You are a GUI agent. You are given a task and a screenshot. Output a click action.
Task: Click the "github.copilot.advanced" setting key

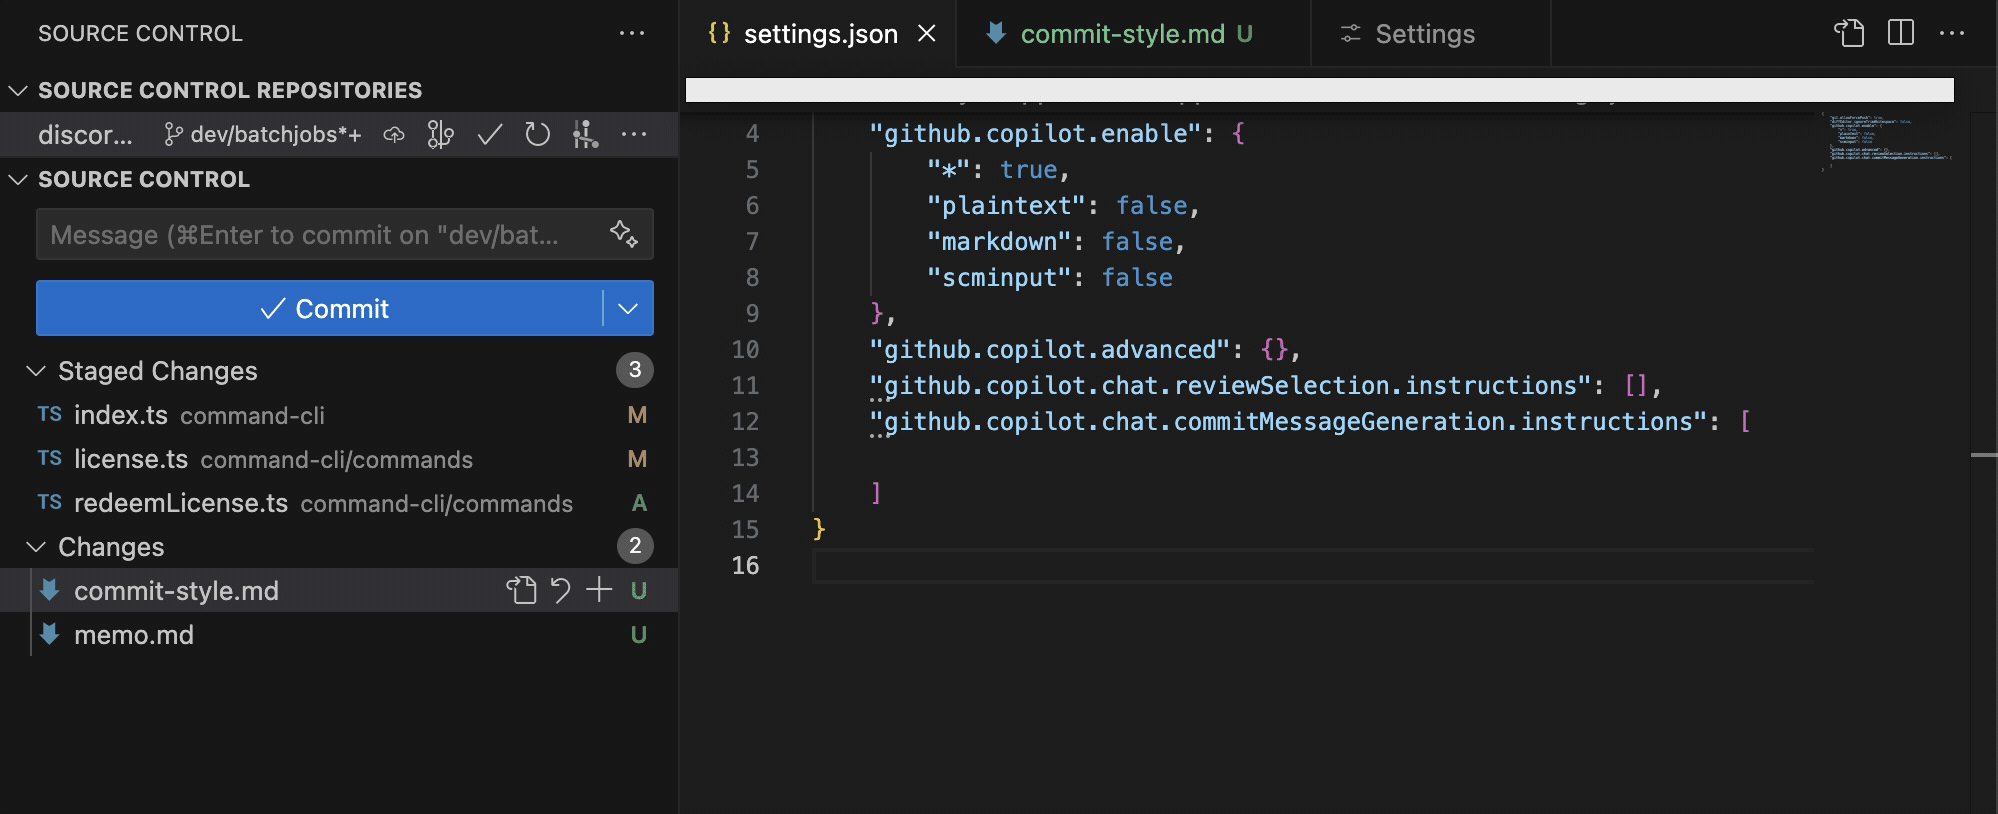[x=1050, y=349]
